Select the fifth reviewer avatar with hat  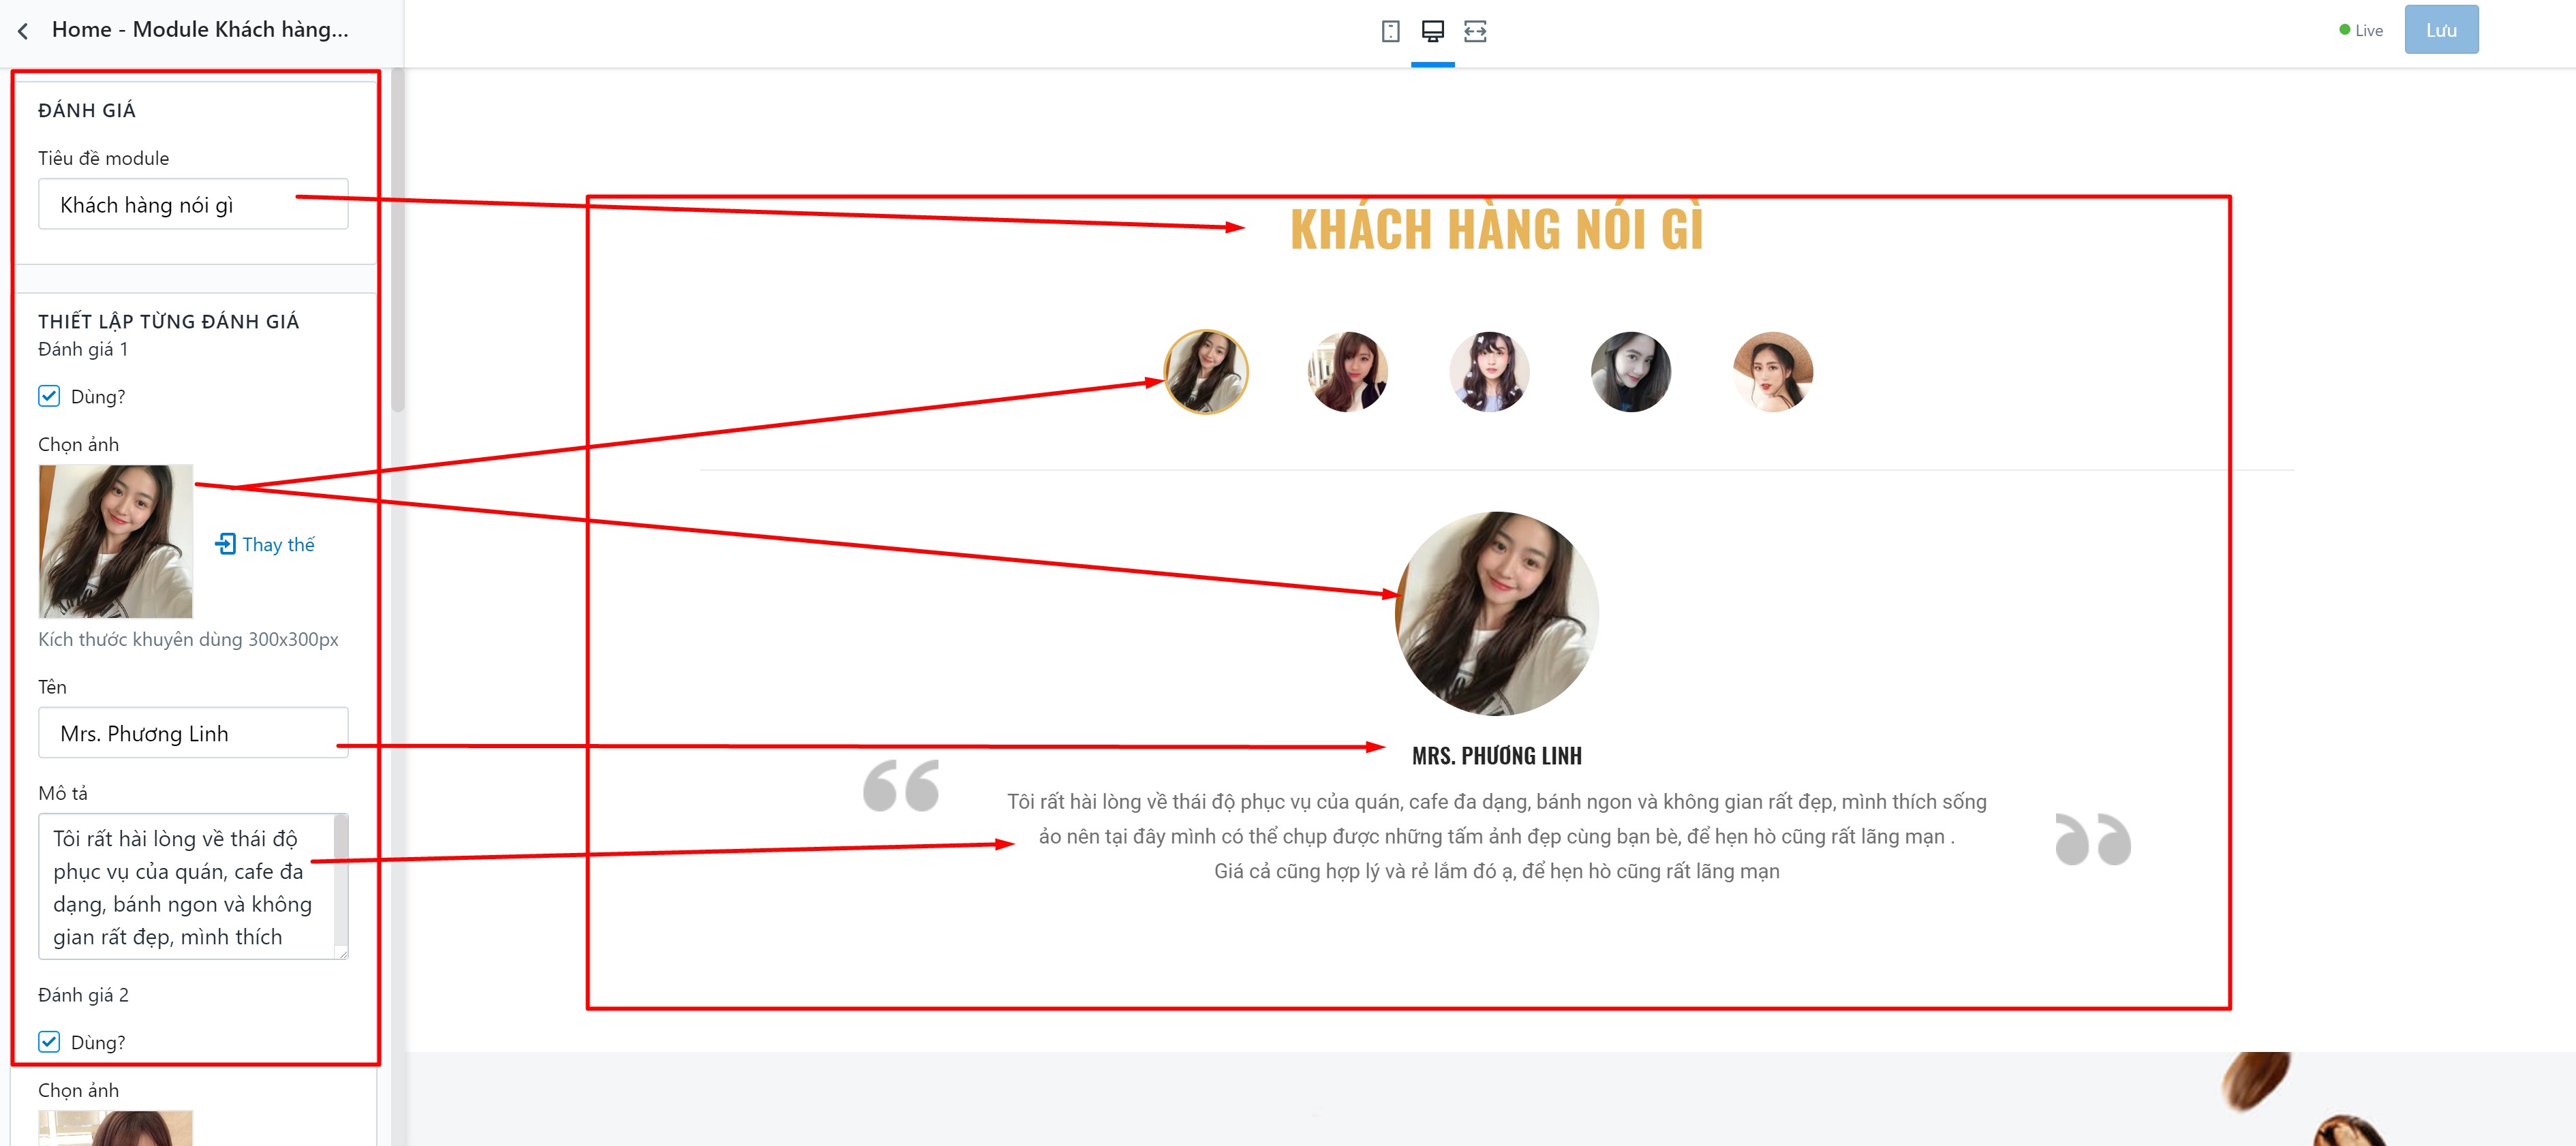[1773, 372]
